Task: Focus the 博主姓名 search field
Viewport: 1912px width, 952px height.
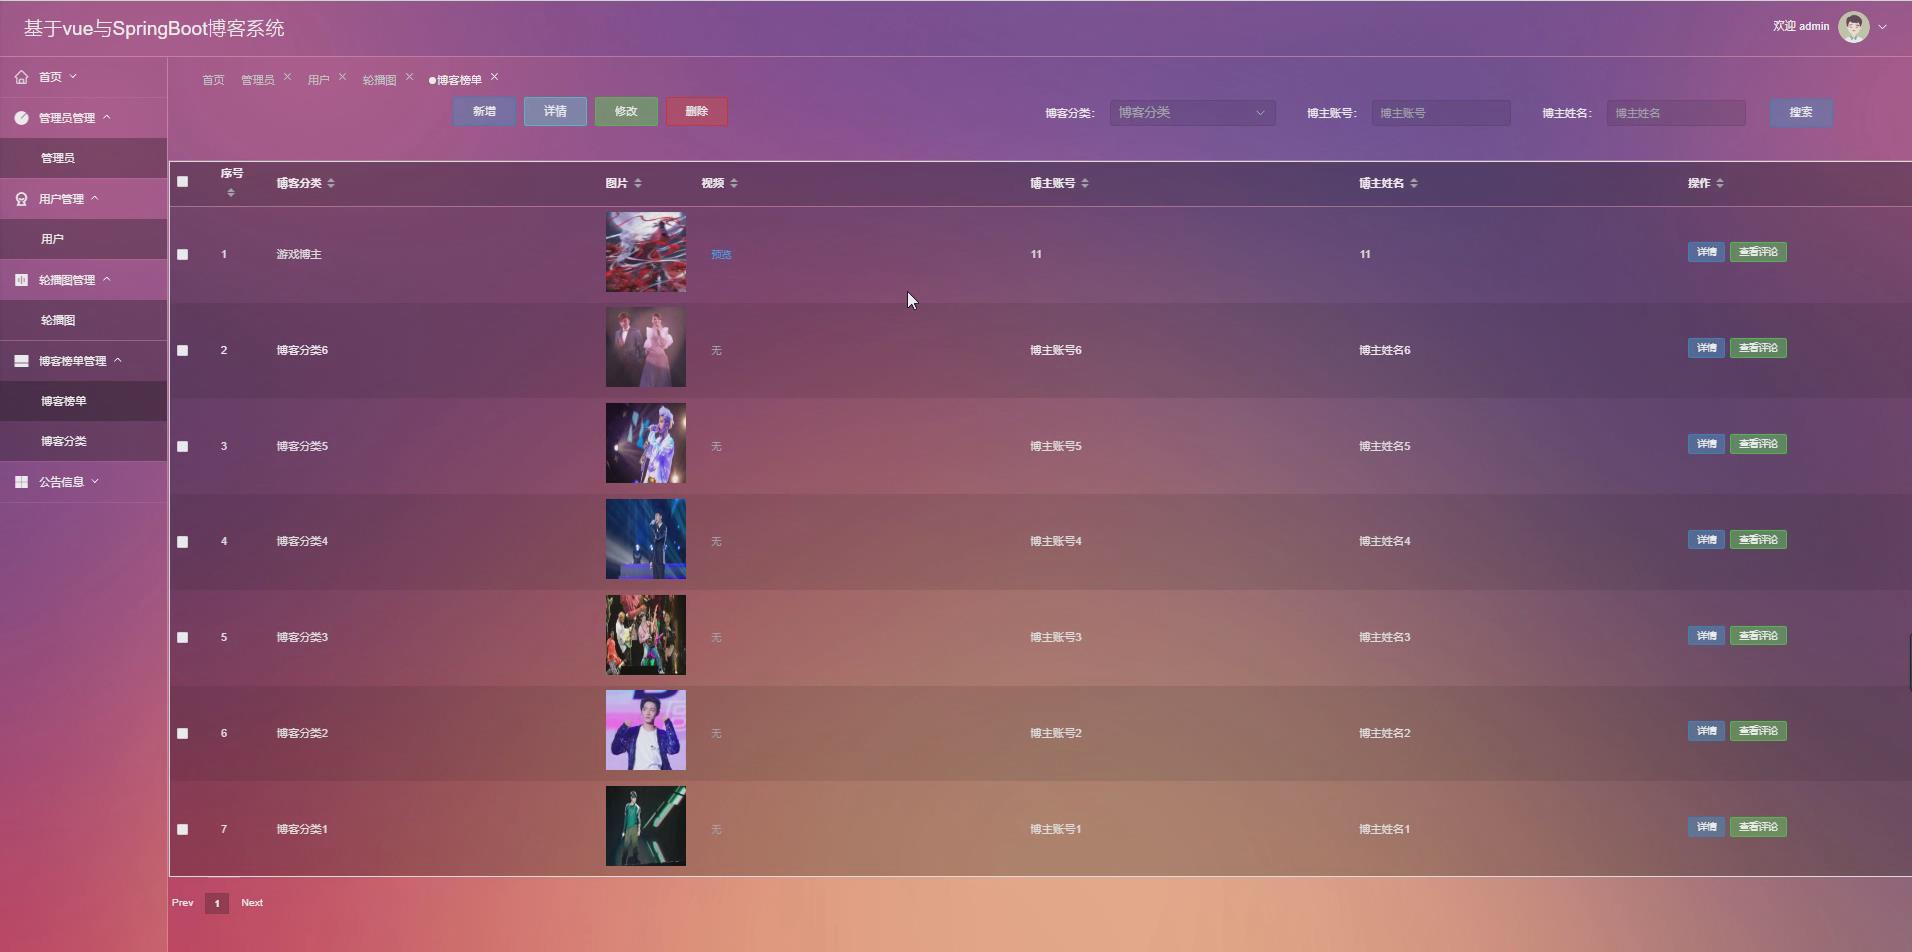Action: coord(1676,113)
